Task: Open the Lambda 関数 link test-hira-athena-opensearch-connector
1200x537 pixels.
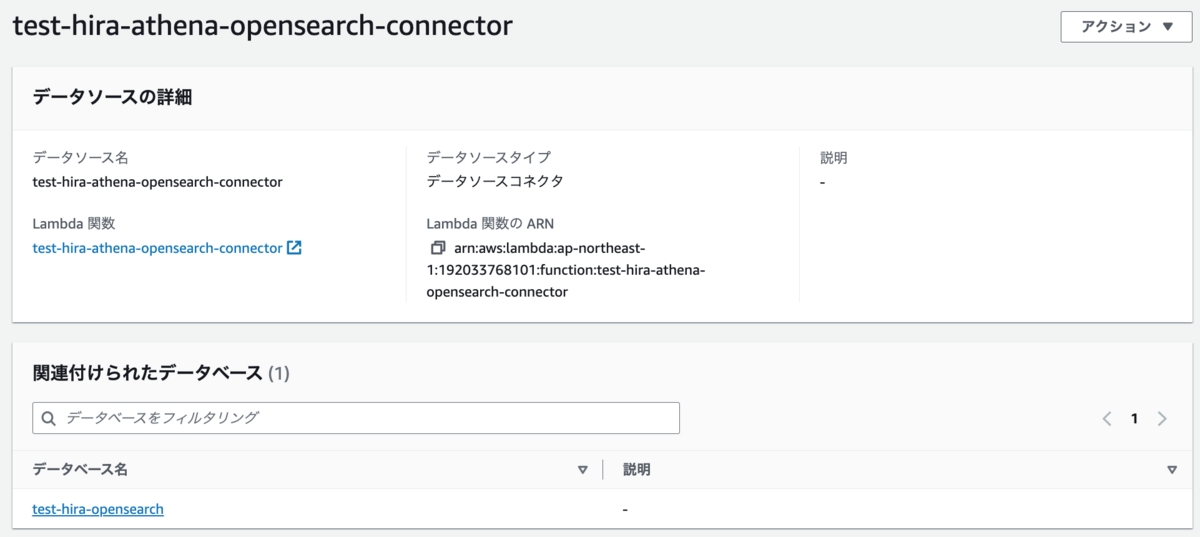Action: (157, 248)
